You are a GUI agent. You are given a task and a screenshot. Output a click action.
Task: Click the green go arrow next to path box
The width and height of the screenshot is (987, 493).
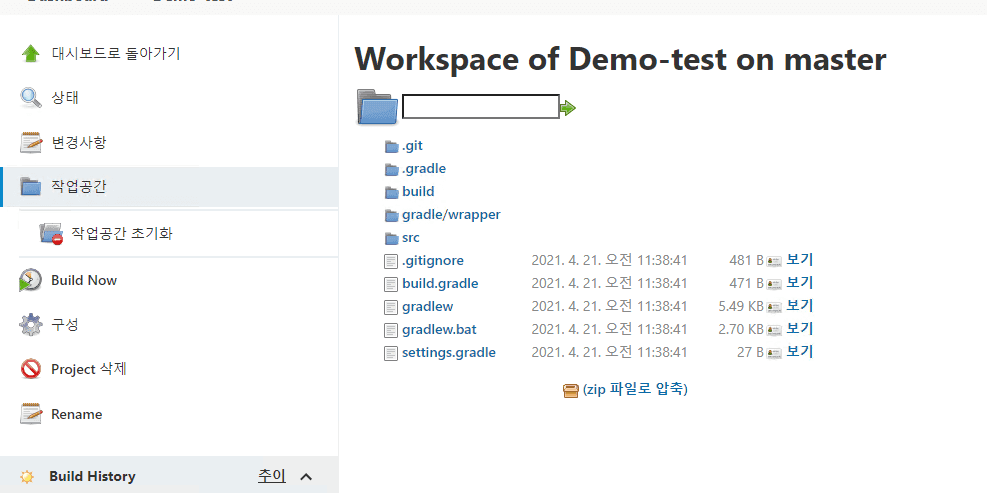click(x=568, y=108)
